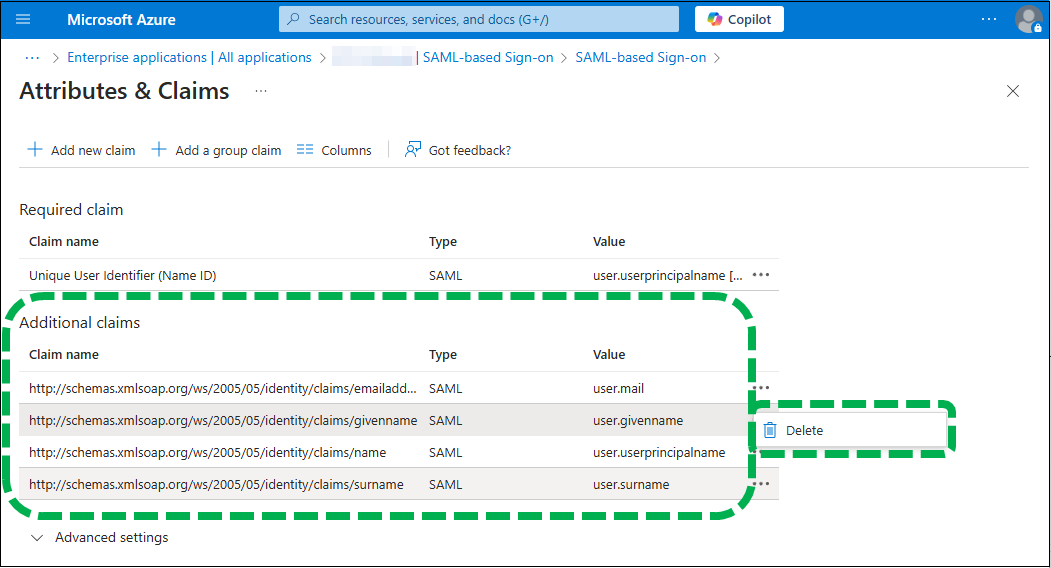Select Delete in the context menu
This screenshot has height=568, width=1051.
tap(804, 430)
